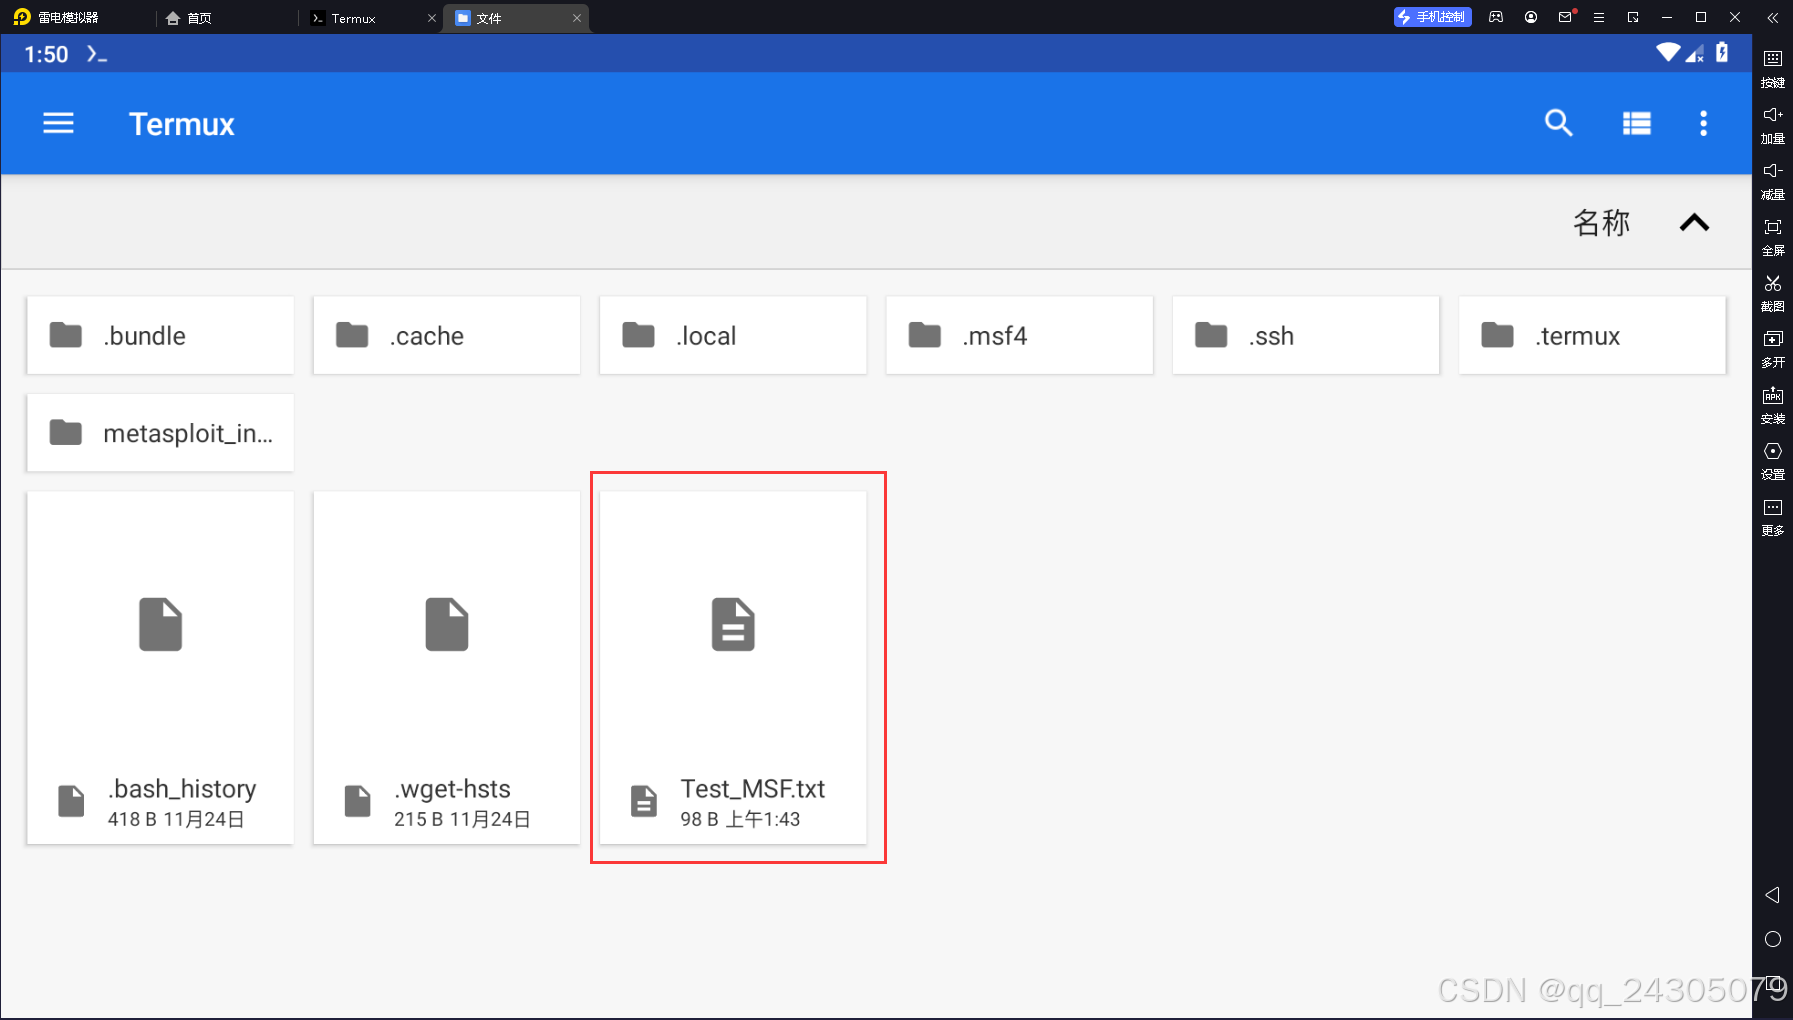
Task: Take a screenshot with 截图
Action: tap(1773, 293)
